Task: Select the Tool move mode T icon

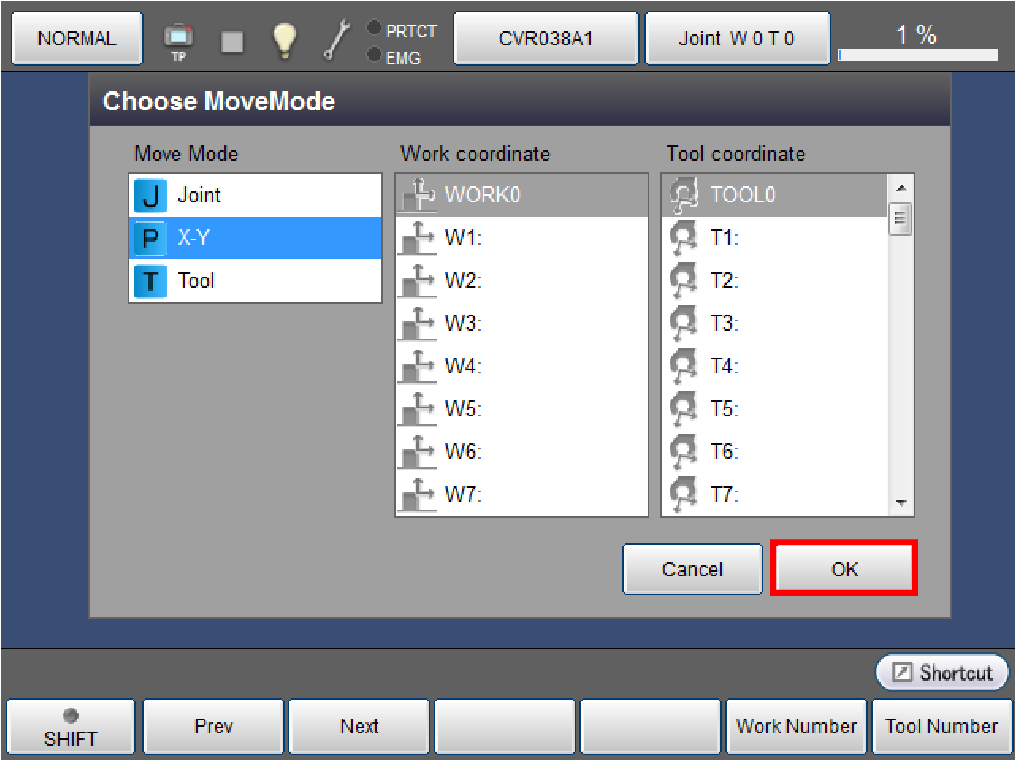Action: point(149,281)
